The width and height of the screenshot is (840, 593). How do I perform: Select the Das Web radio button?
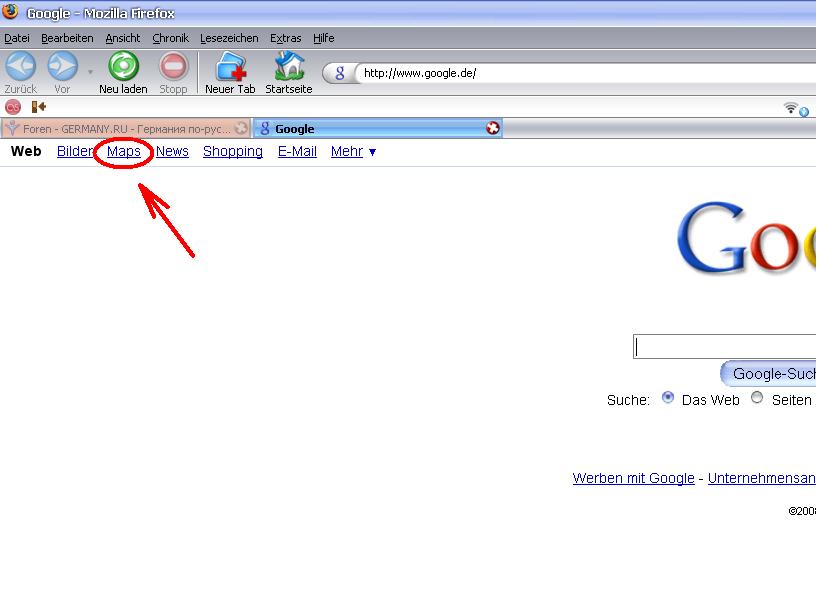coord(668,397)
